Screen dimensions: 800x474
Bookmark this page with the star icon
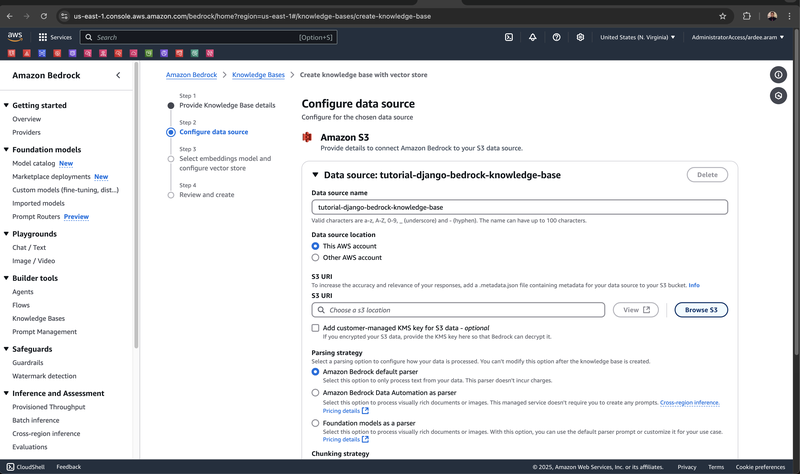coord(722,16)
